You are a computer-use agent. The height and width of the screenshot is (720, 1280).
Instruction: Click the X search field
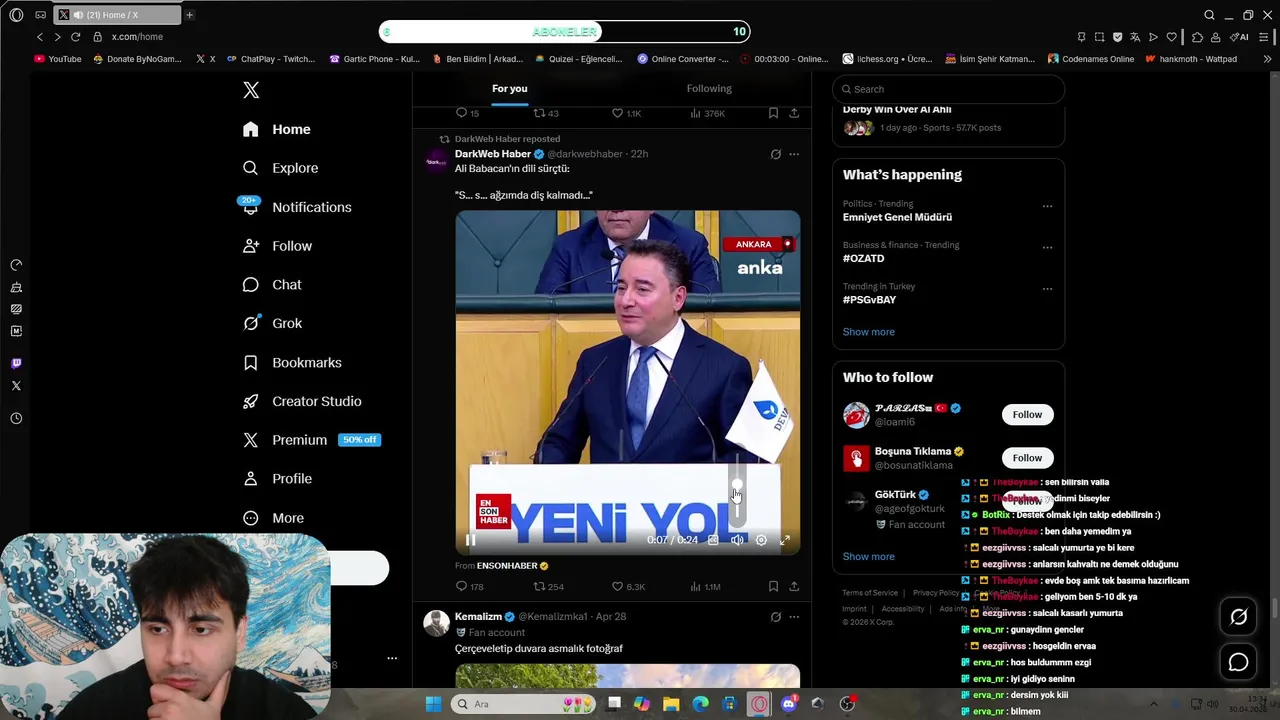tap(948, 89)
